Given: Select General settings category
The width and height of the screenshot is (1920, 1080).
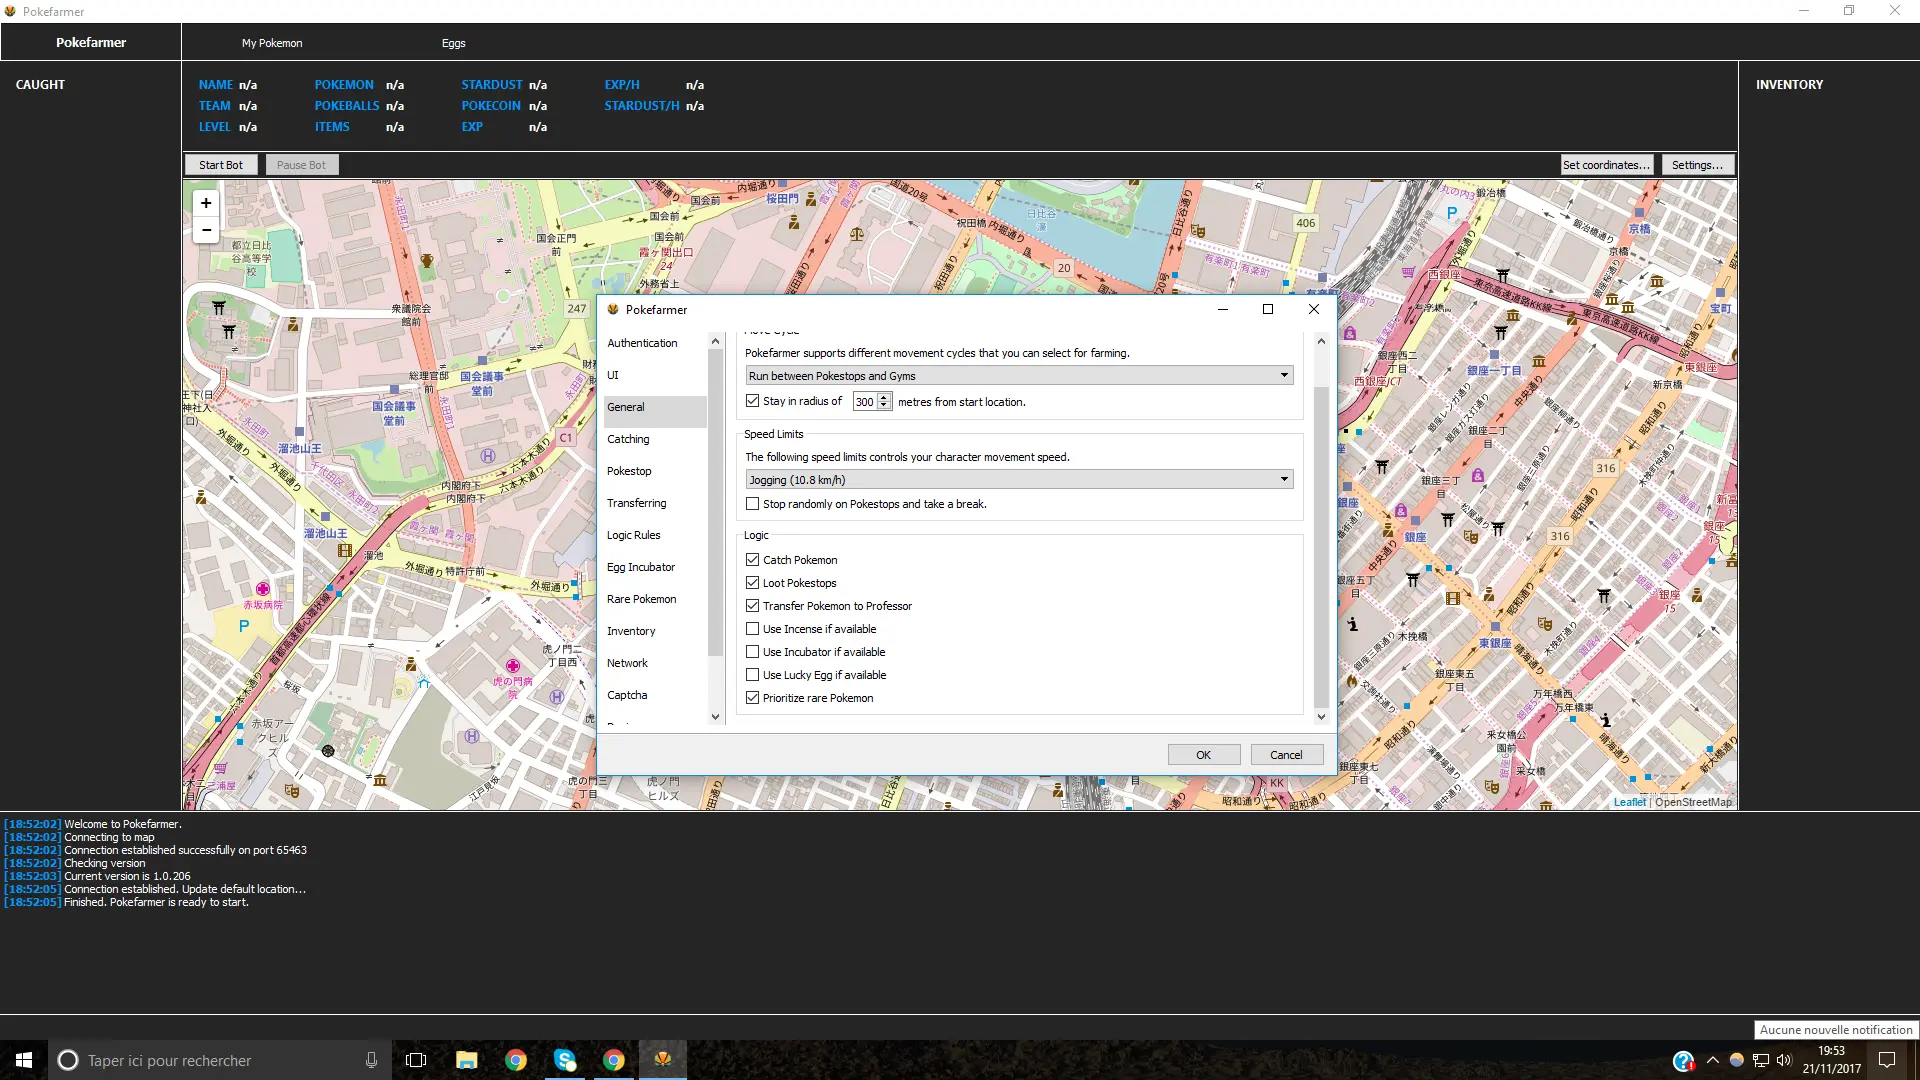Looking at the screenshot, I should tap(655, 407).
